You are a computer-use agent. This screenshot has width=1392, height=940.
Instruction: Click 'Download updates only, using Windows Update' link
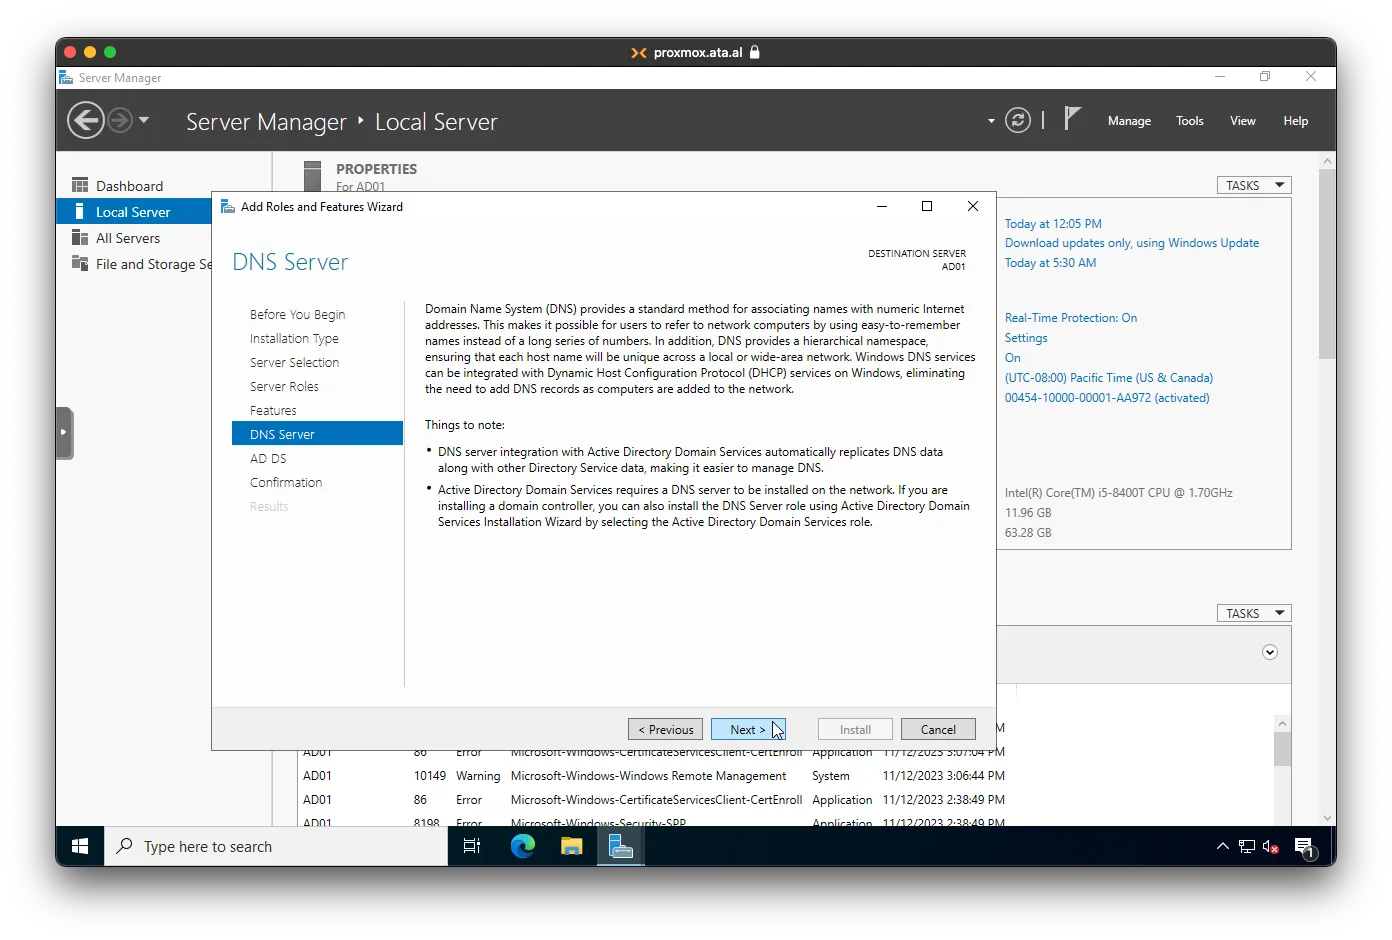(x=1132, y=243)
